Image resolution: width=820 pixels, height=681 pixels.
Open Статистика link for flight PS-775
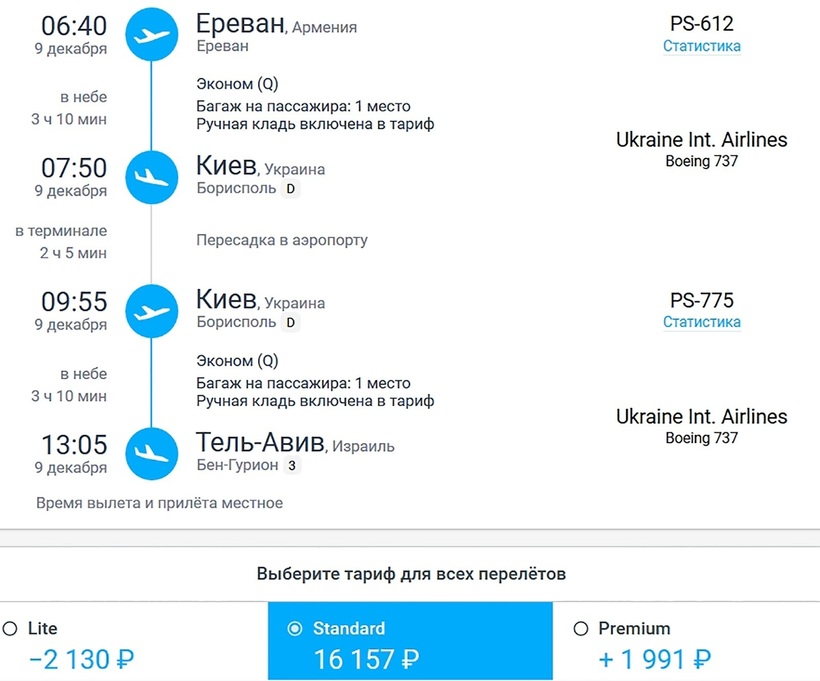tap(701, 322)
